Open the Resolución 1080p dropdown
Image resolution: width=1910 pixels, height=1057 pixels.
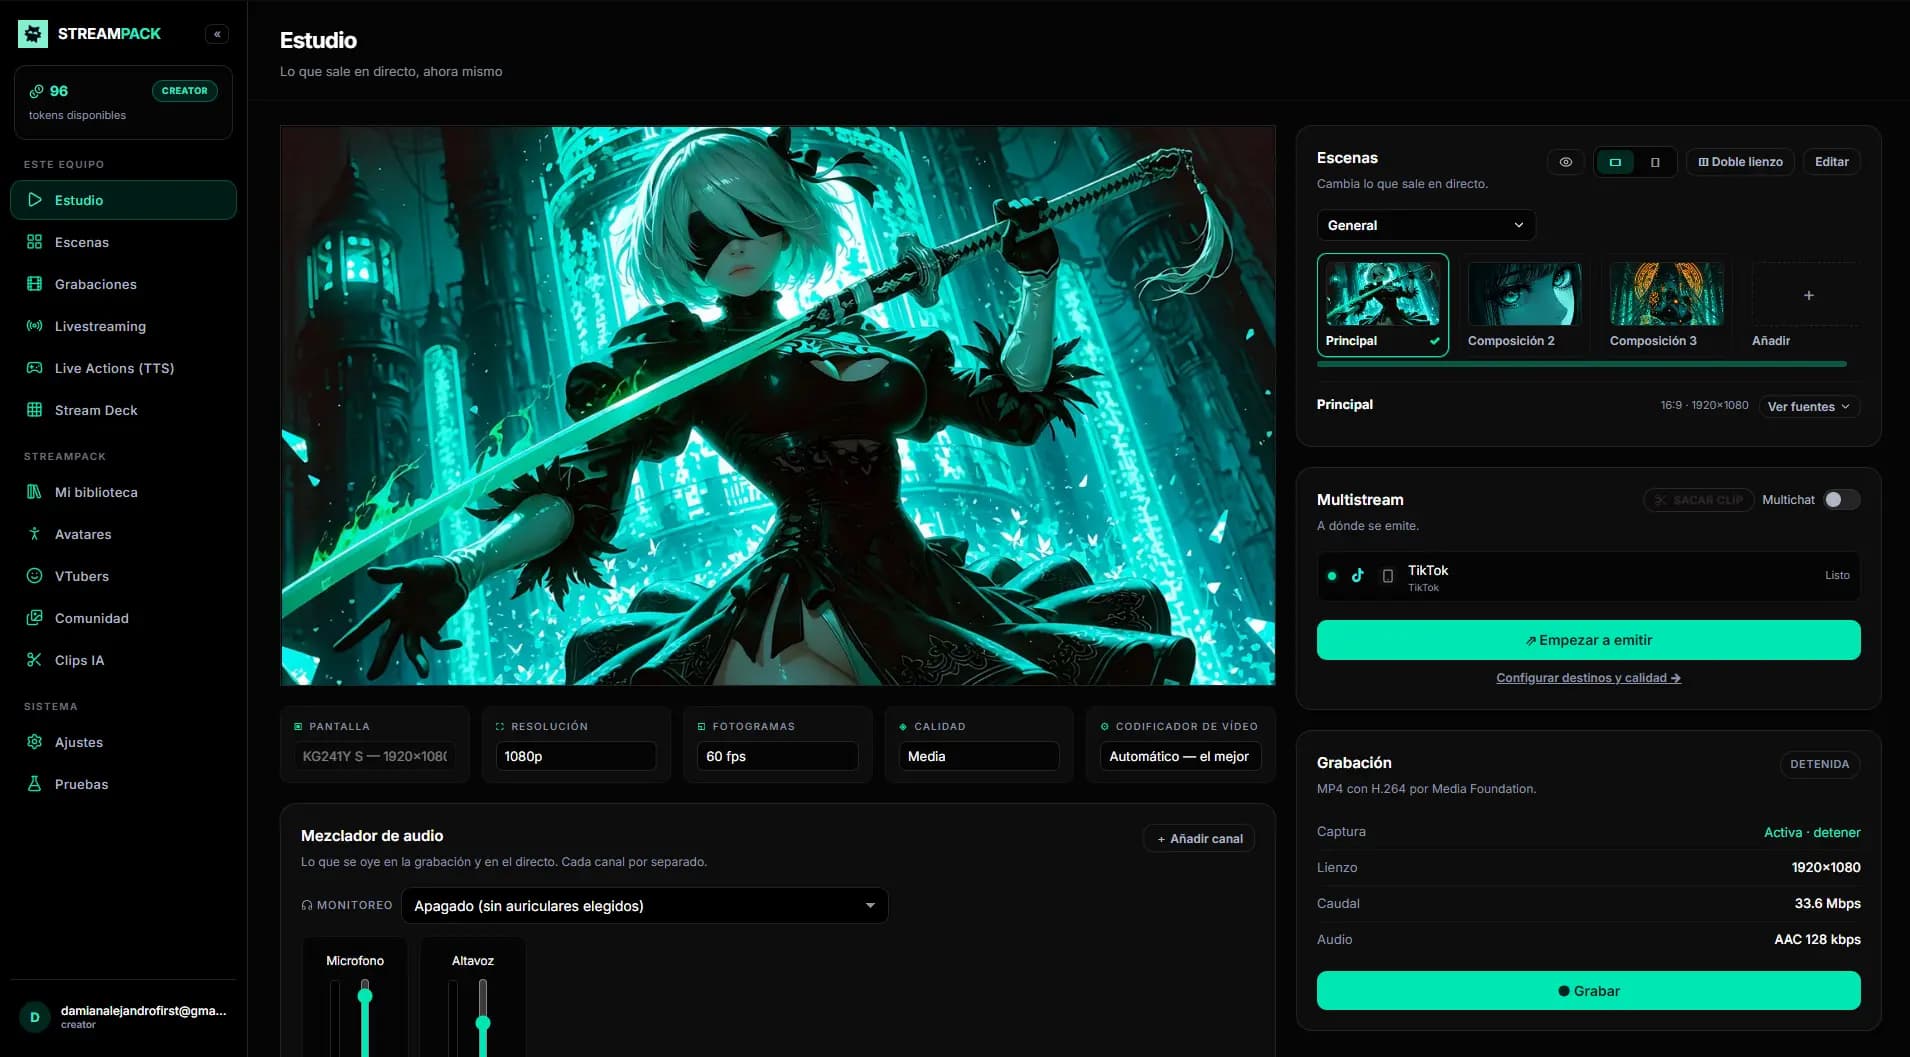(576, 756)
